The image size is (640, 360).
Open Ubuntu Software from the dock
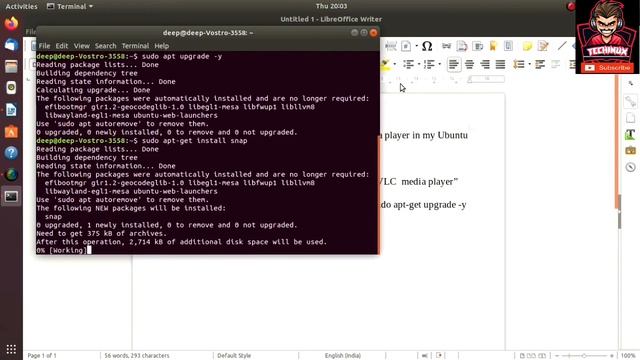tap(11, 131)
